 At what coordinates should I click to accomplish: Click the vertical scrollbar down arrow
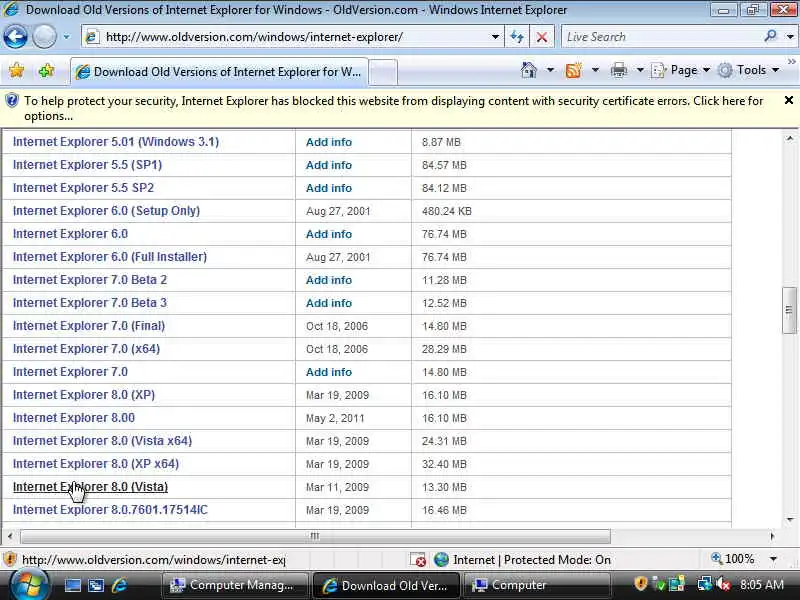tap(789, 520)
